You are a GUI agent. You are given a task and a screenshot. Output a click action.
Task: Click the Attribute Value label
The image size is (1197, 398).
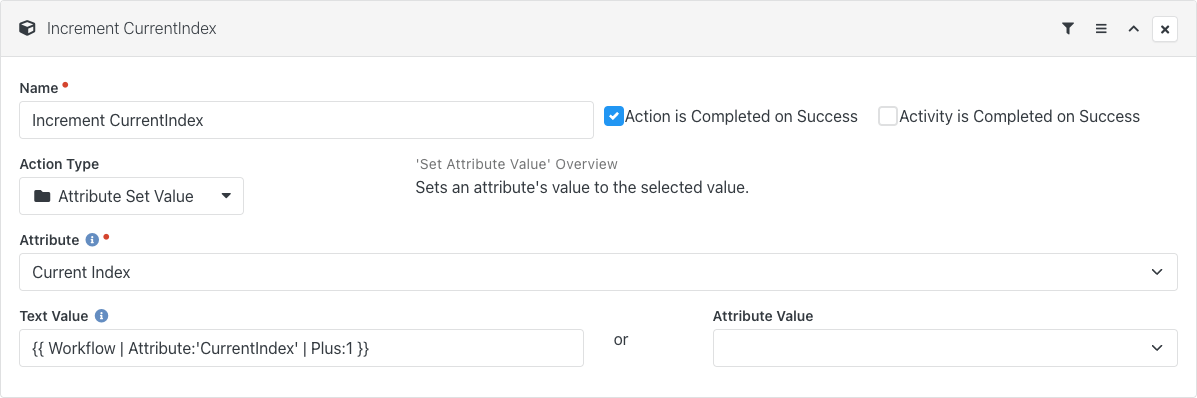tap(763, 315)
